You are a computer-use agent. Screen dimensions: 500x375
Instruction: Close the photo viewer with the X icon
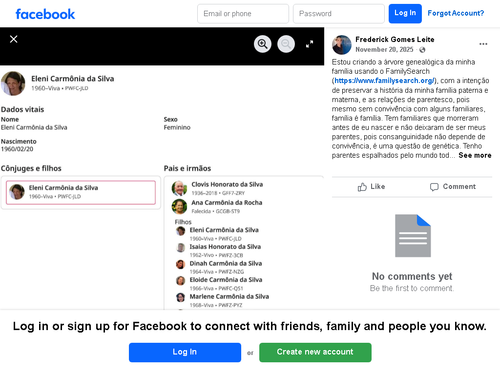(x=14, y=39)
